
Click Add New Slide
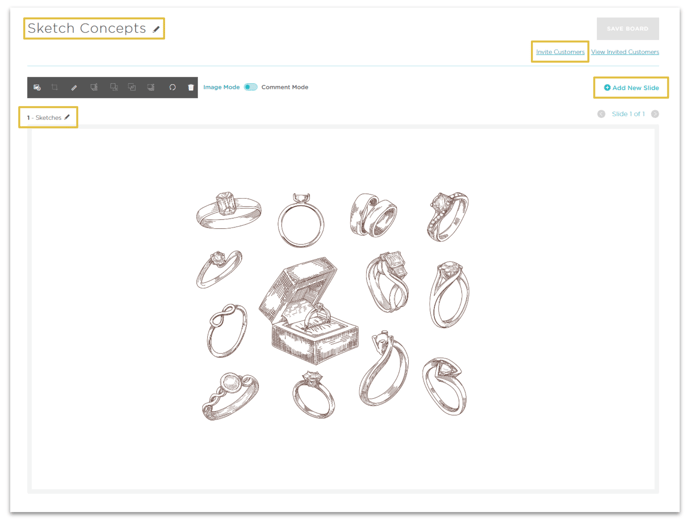coord(631,88)
